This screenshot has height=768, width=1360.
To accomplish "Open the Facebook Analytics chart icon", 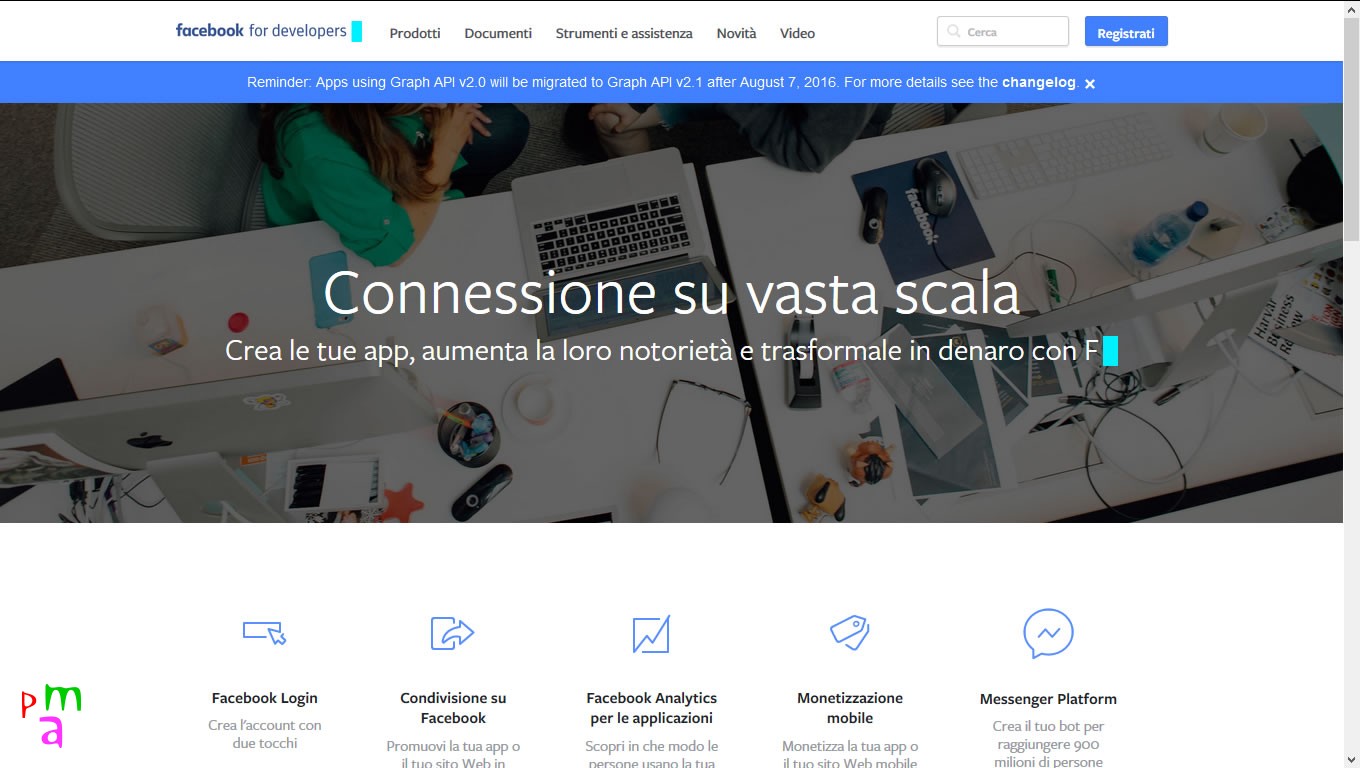I will point(651,633).
